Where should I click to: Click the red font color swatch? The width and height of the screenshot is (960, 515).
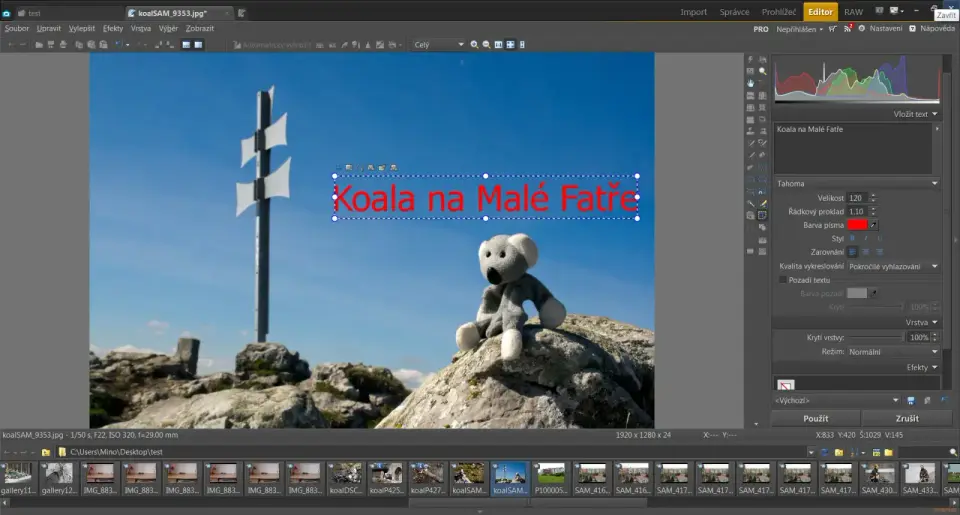(856, 225)
